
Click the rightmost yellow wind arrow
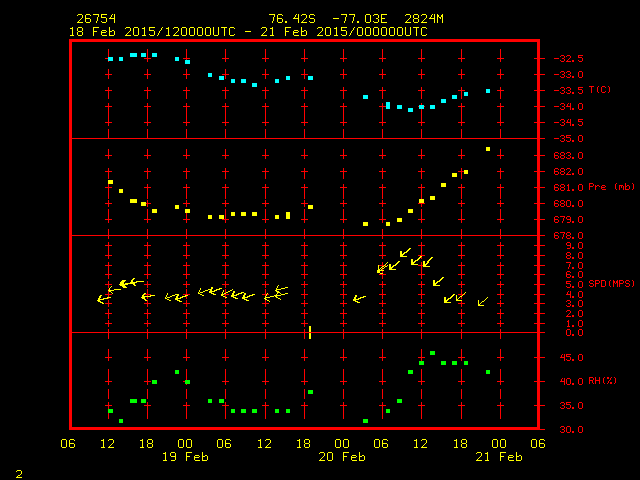click(x=483, y=301)
